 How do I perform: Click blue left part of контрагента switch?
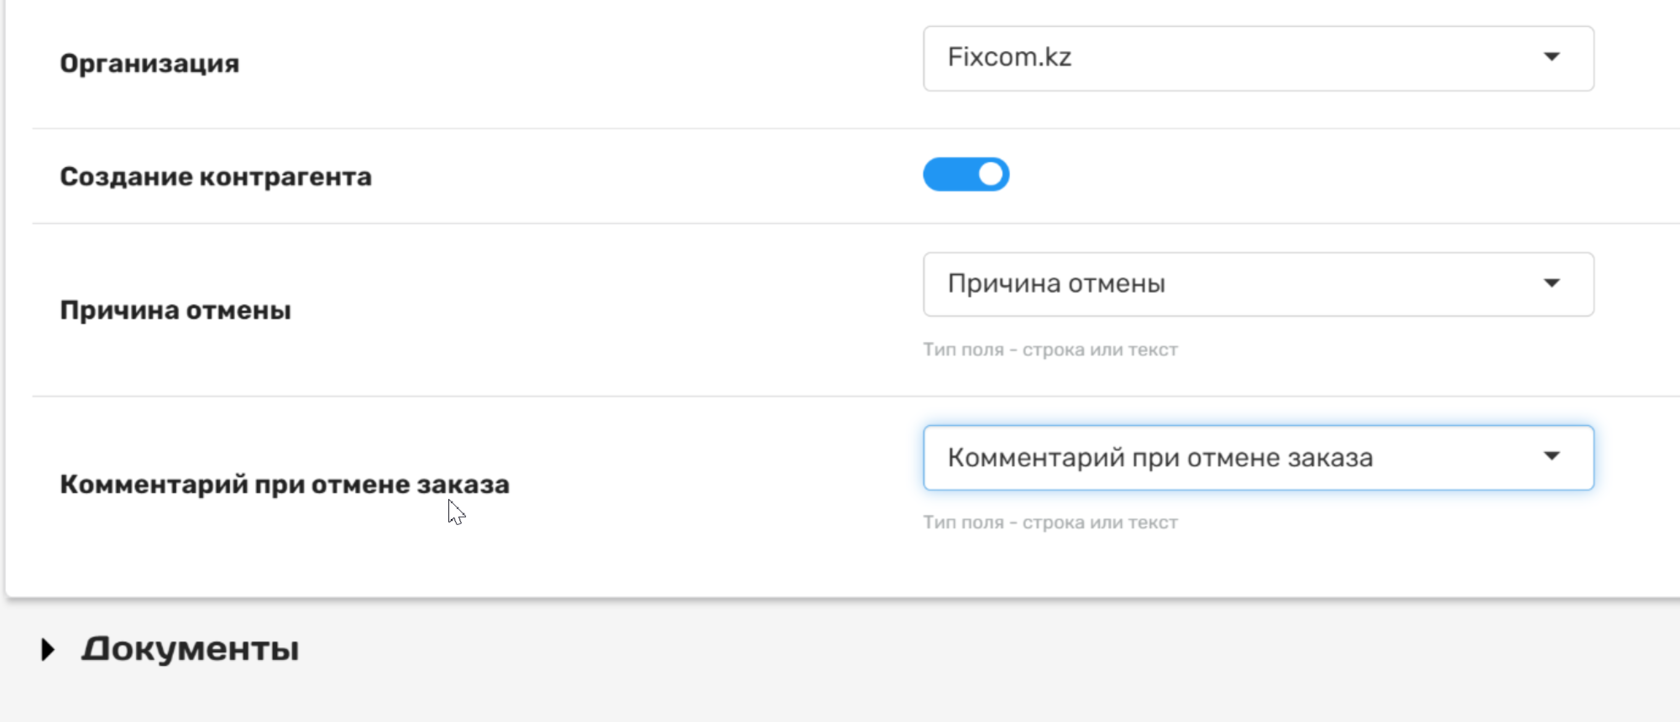point(946,175)
